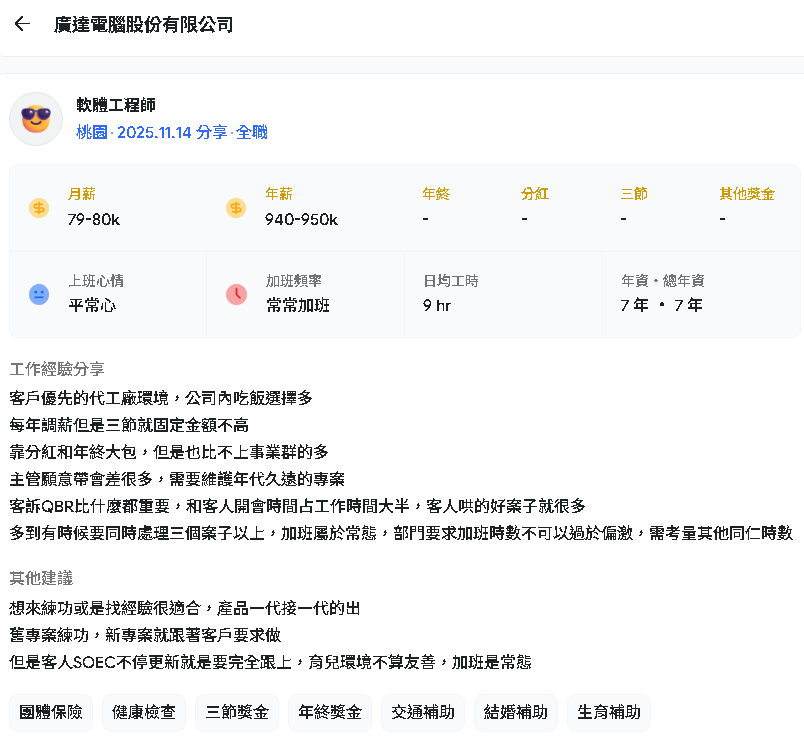The height and width of the screenshot is (746, 804).
Task: Click the 廣達電腦股份有限公司 page title
Action: (144, 24)
